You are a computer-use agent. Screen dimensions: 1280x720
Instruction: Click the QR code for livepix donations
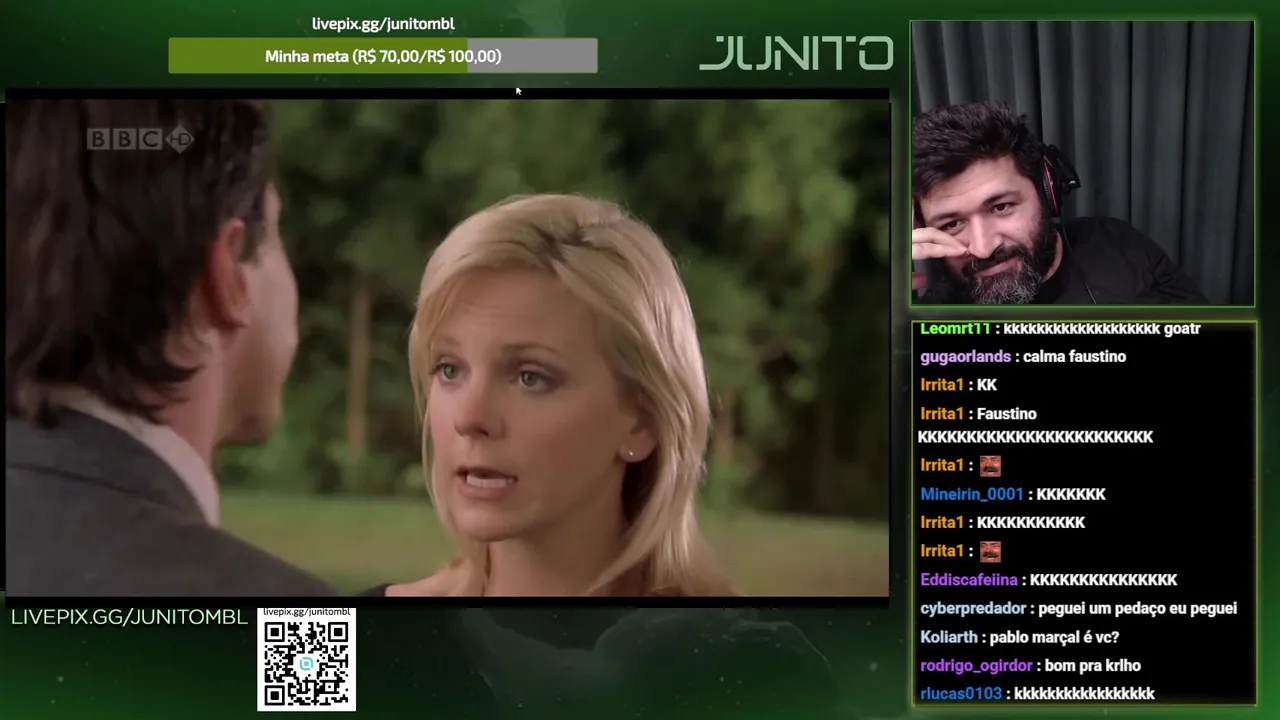tap(306, 664)
